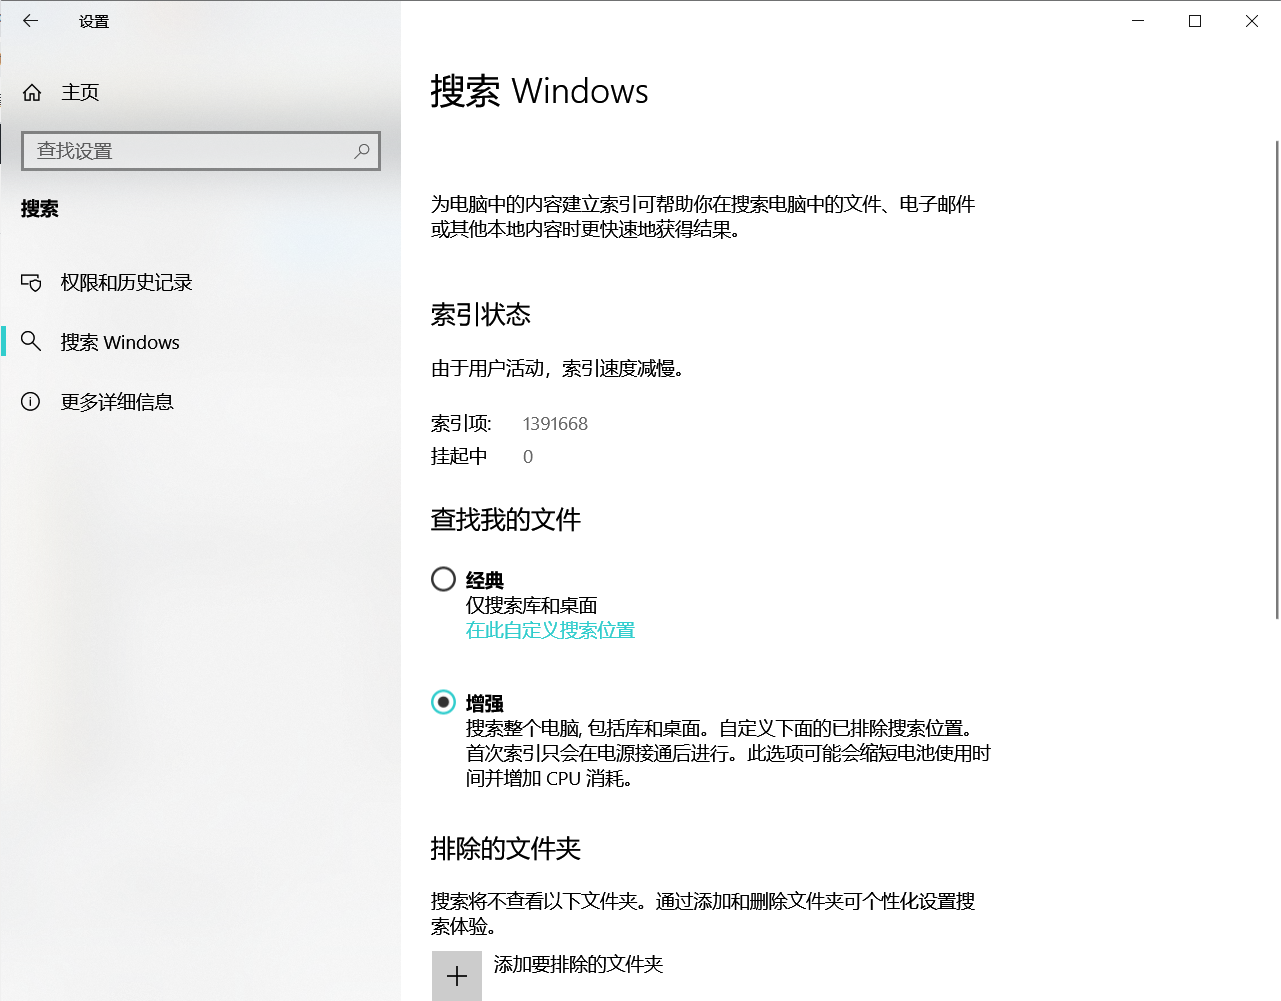Focus the 查找设置 search field

(190, 151)
